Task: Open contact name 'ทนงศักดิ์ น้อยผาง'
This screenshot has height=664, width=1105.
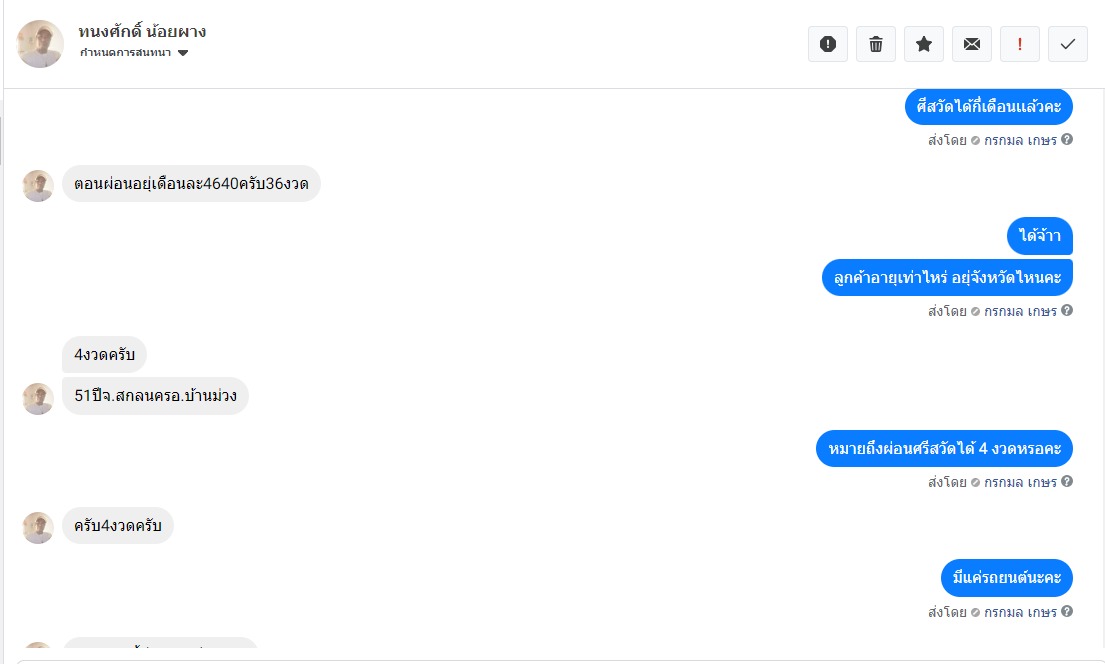Action: (142, 31)
